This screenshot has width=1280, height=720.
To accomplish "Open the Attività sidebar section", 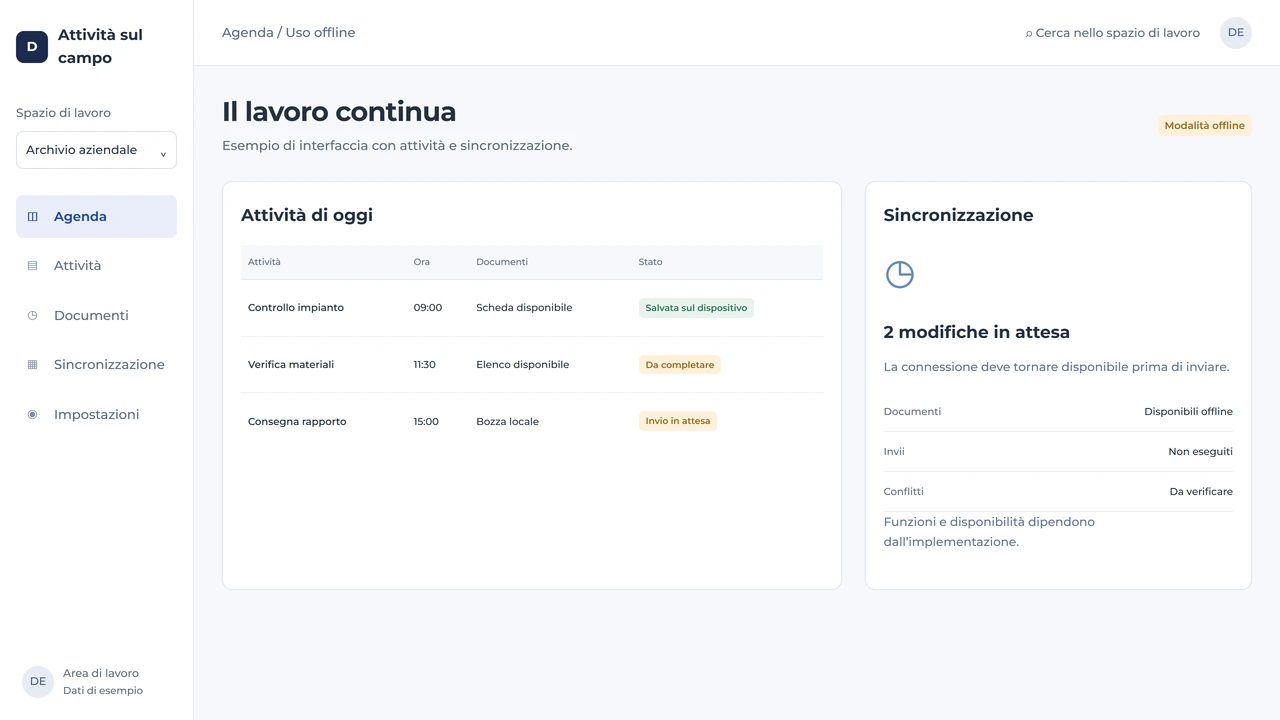I will [x=96, y=266].
